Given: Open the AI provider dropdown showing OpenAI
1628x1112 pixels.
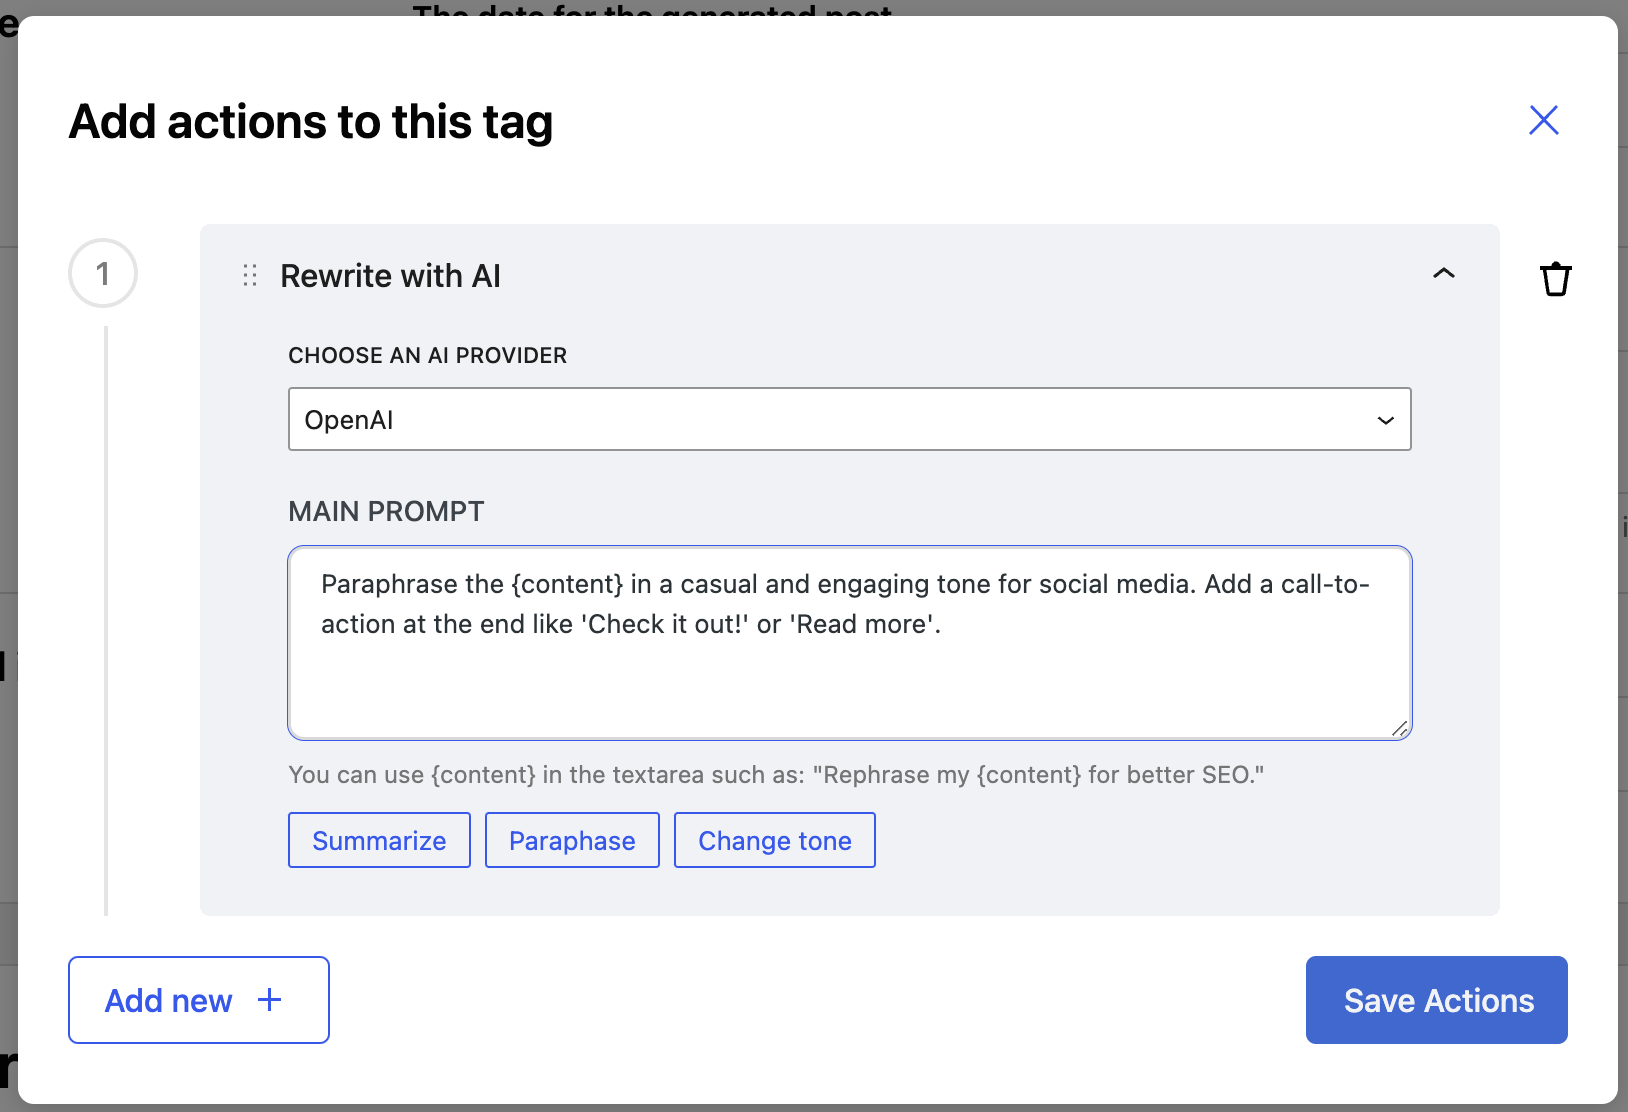Looking at the screenshot, I should click(x=848, y=419).
